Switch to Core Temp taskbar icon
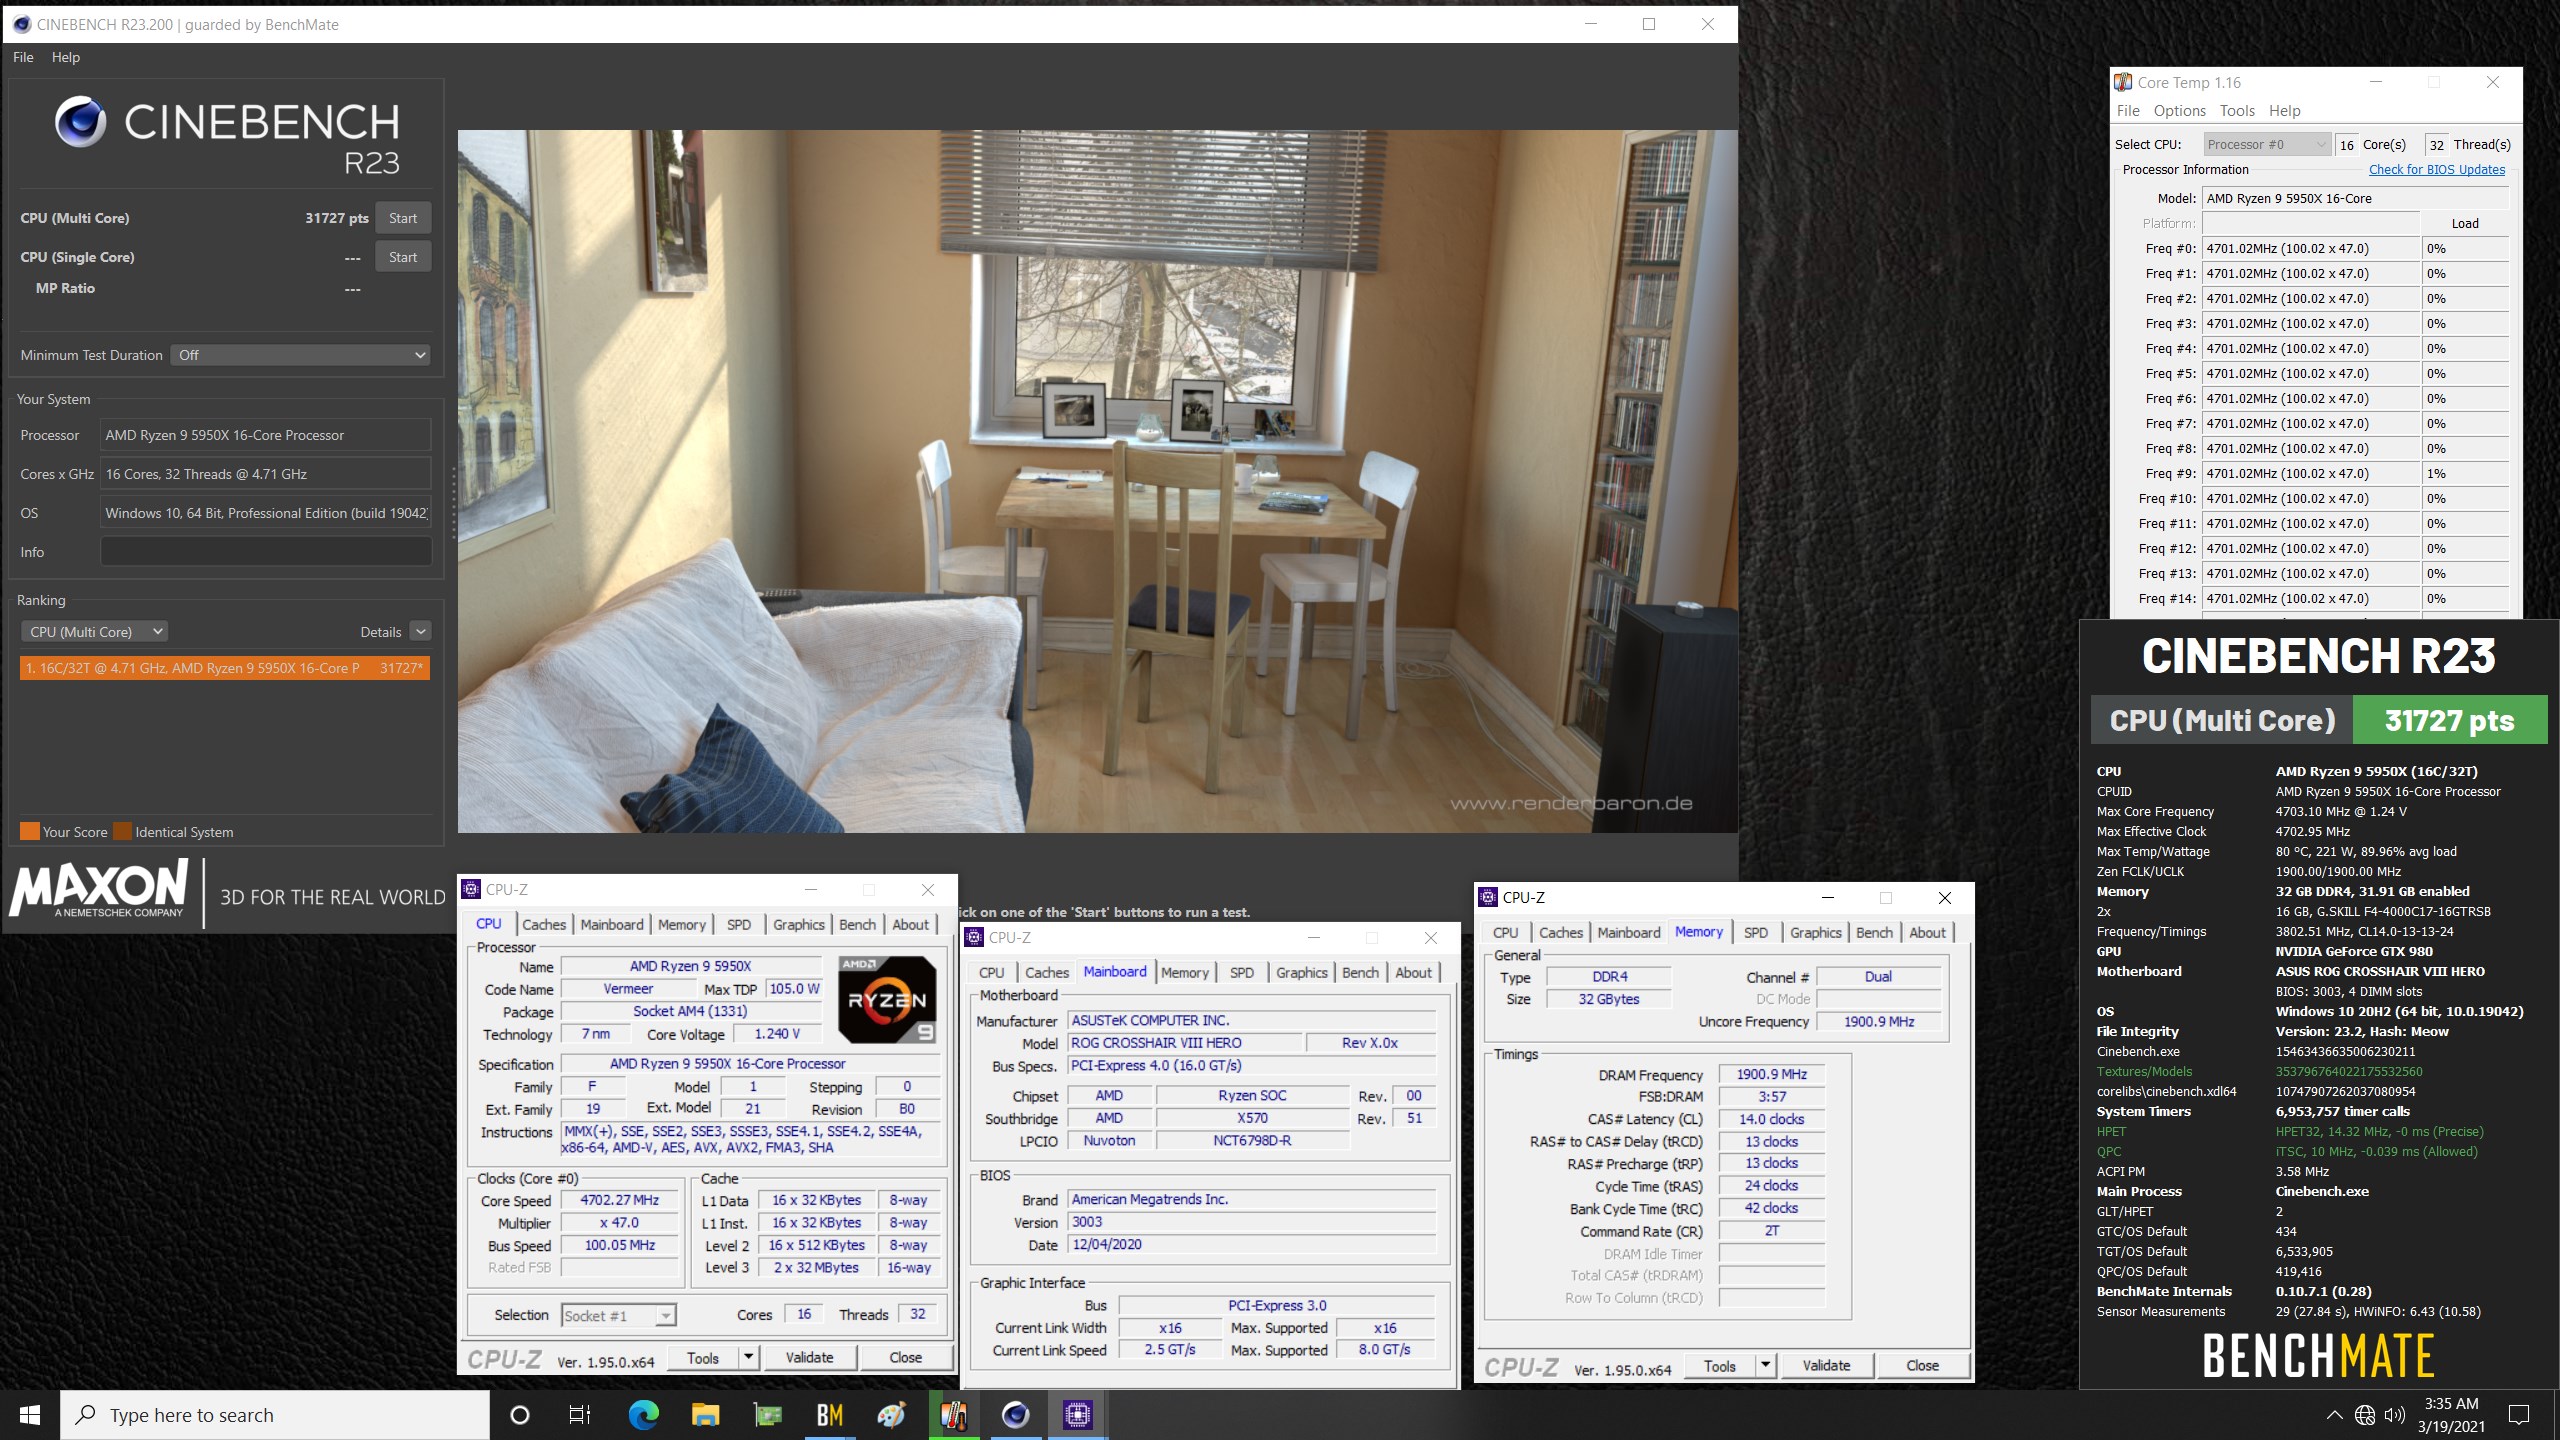2560x1440 pixels. [953, 1414]
